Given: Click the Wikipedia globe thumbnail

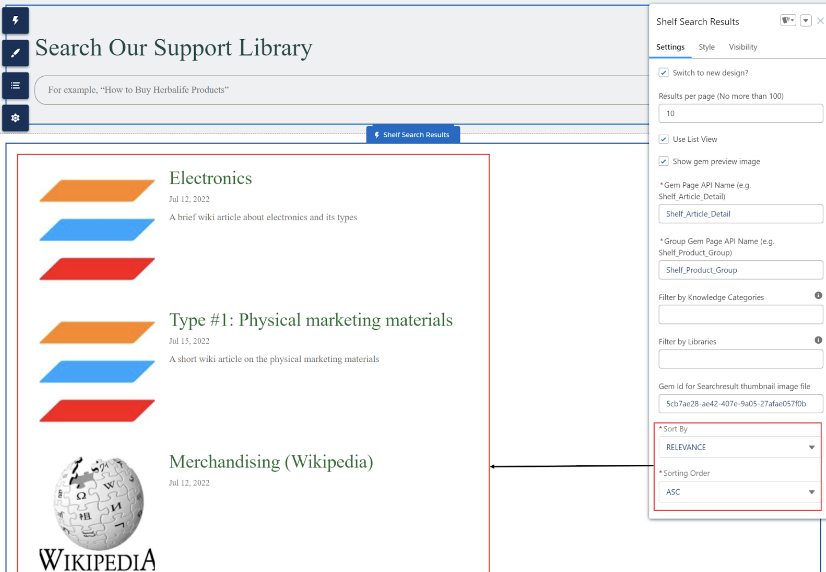Looking at the screenshot, I should 97,514.
